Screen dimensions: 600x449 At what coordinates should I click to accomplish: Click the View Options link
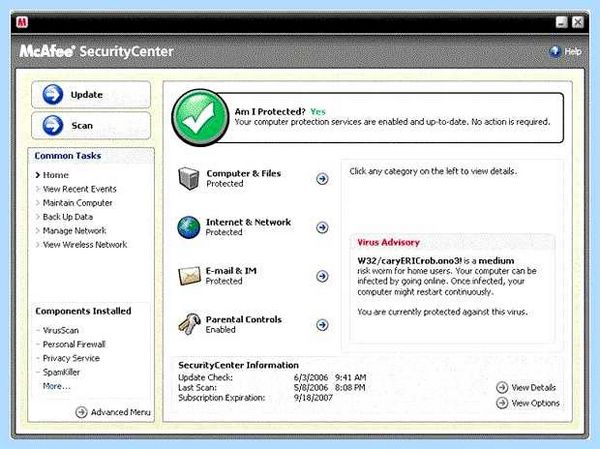click(535, 403)
